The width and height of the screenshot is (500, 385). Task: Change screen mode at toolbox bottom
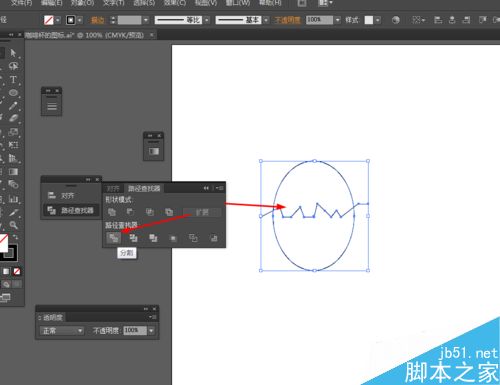(x=6, y=298)
